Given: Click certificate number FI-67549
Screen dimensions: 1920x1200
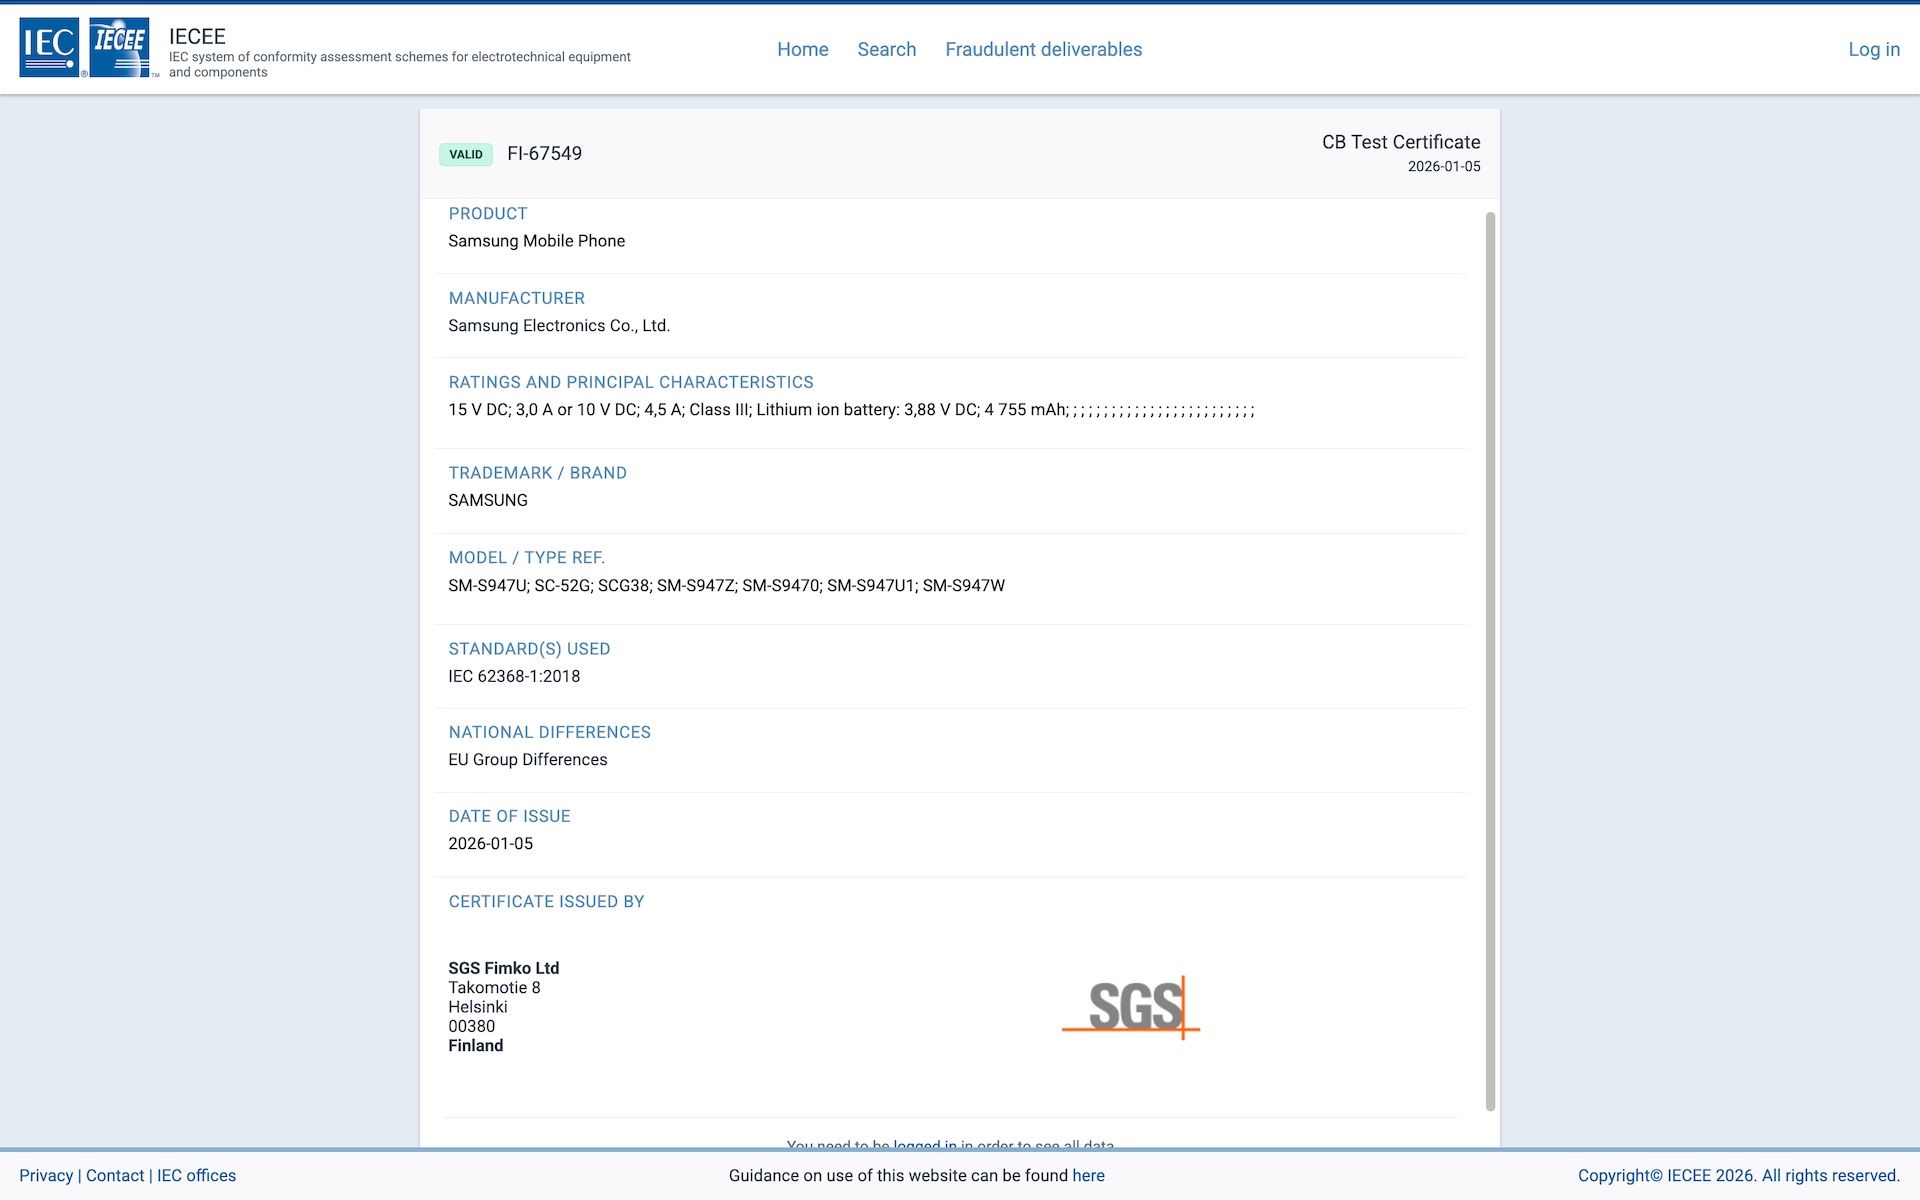Looking at the screenshot, I should pos(544,153).
